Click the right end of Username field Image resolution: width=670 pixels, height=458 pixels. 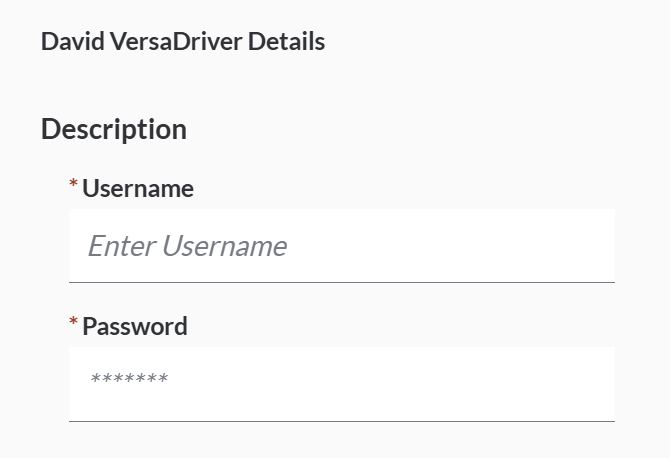[x=595, y=246]
